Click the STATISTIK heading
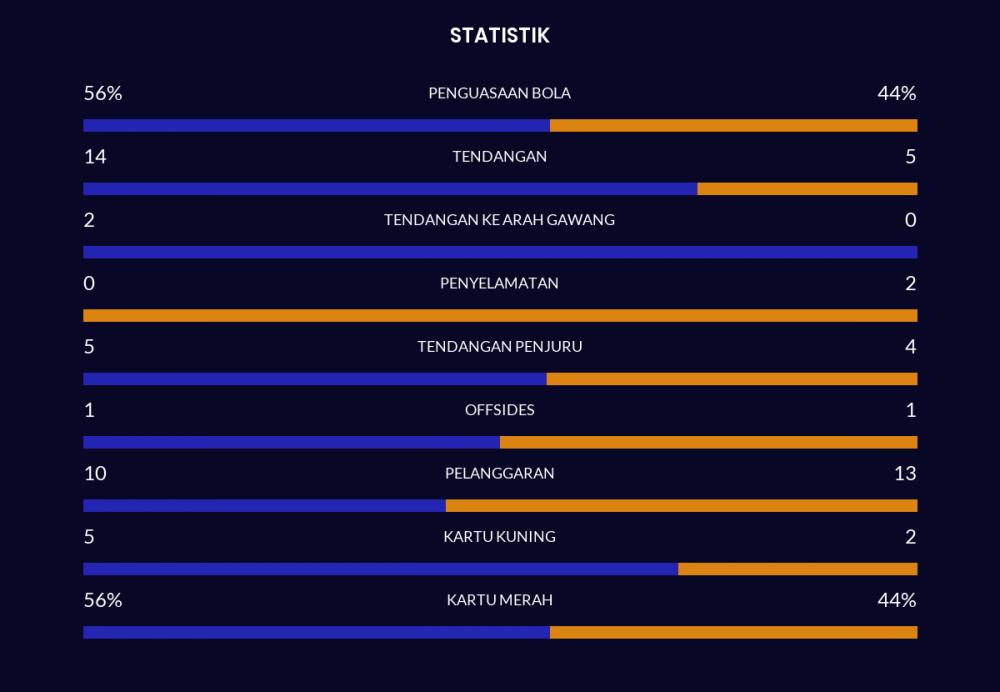1000x692 pixels. pyautogui.click(x=499, y=36)
